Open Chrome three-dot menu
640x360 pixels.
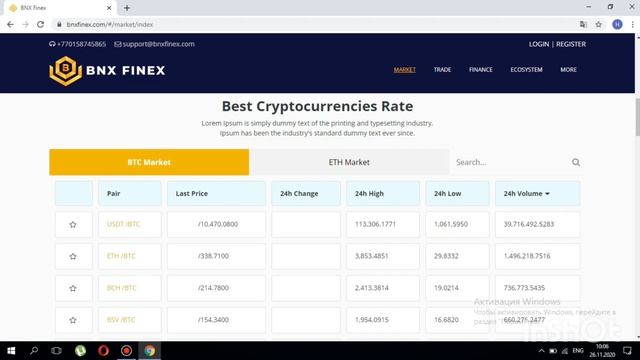(x=633, y=24)
